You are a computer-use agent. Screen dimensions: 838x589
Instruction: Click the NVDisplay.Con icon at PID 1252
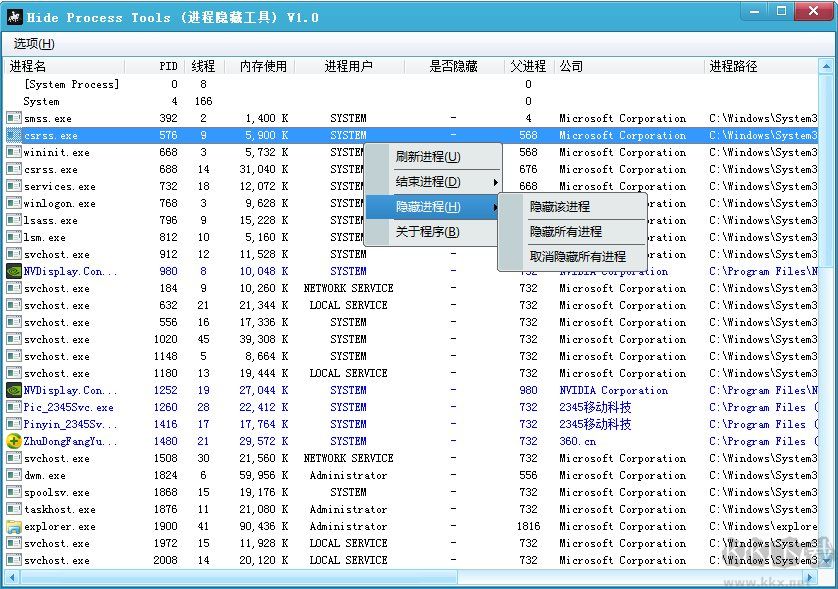pos(14,390)
